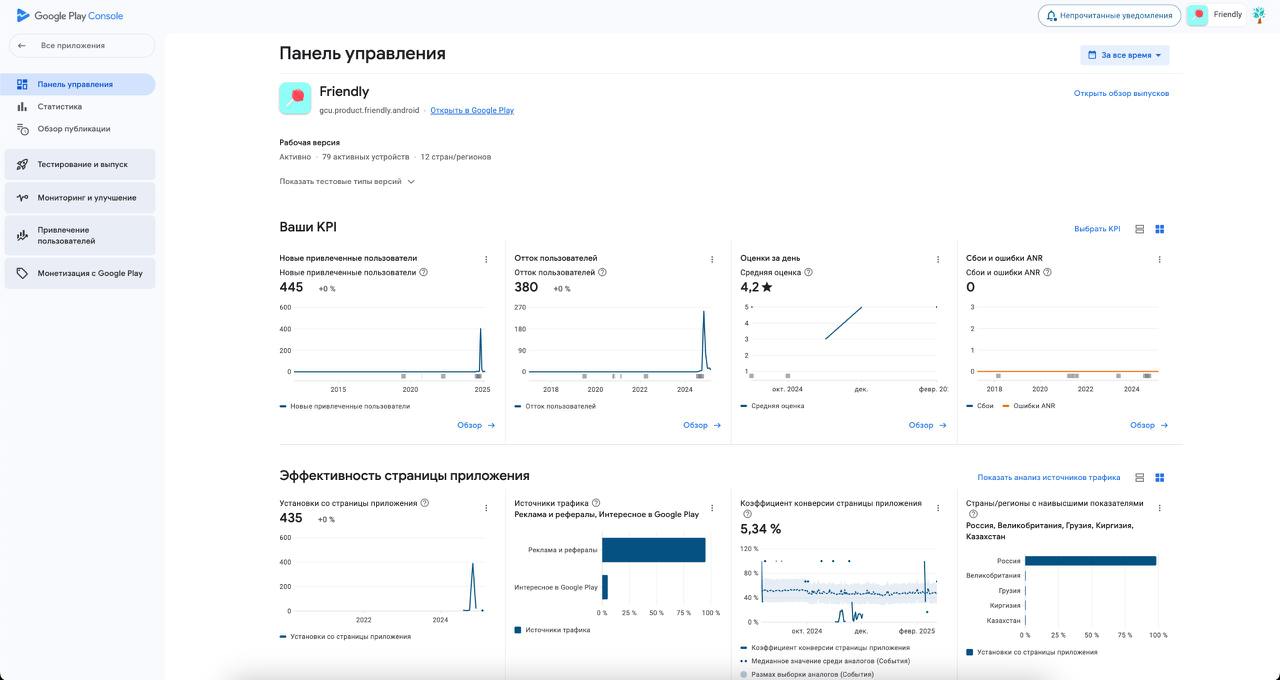The height and width of the screenshot is (680, 1280).
Task: Click the Статистика bar-chart icon in sidebar
Action: click(x=20, y=106)
